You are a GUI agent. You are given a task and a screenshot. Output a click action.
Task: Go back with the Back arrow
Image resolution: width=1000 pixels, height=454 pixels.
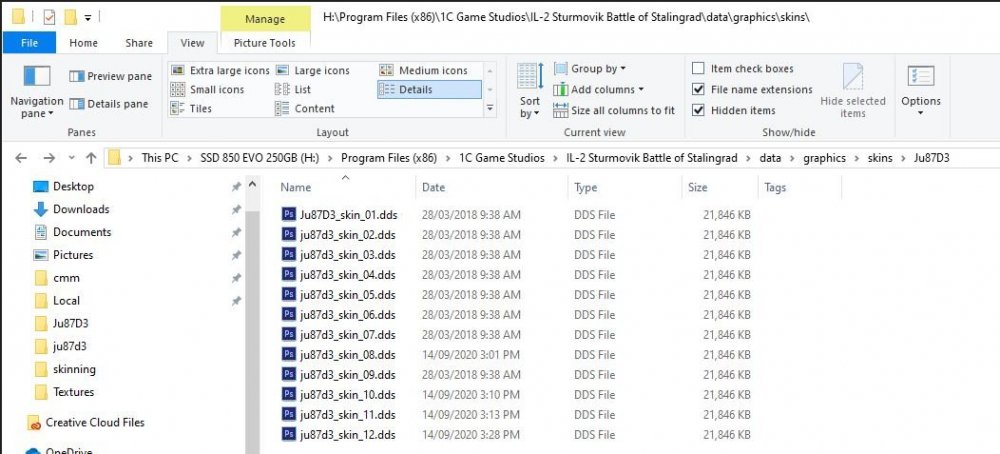(21, 157)
